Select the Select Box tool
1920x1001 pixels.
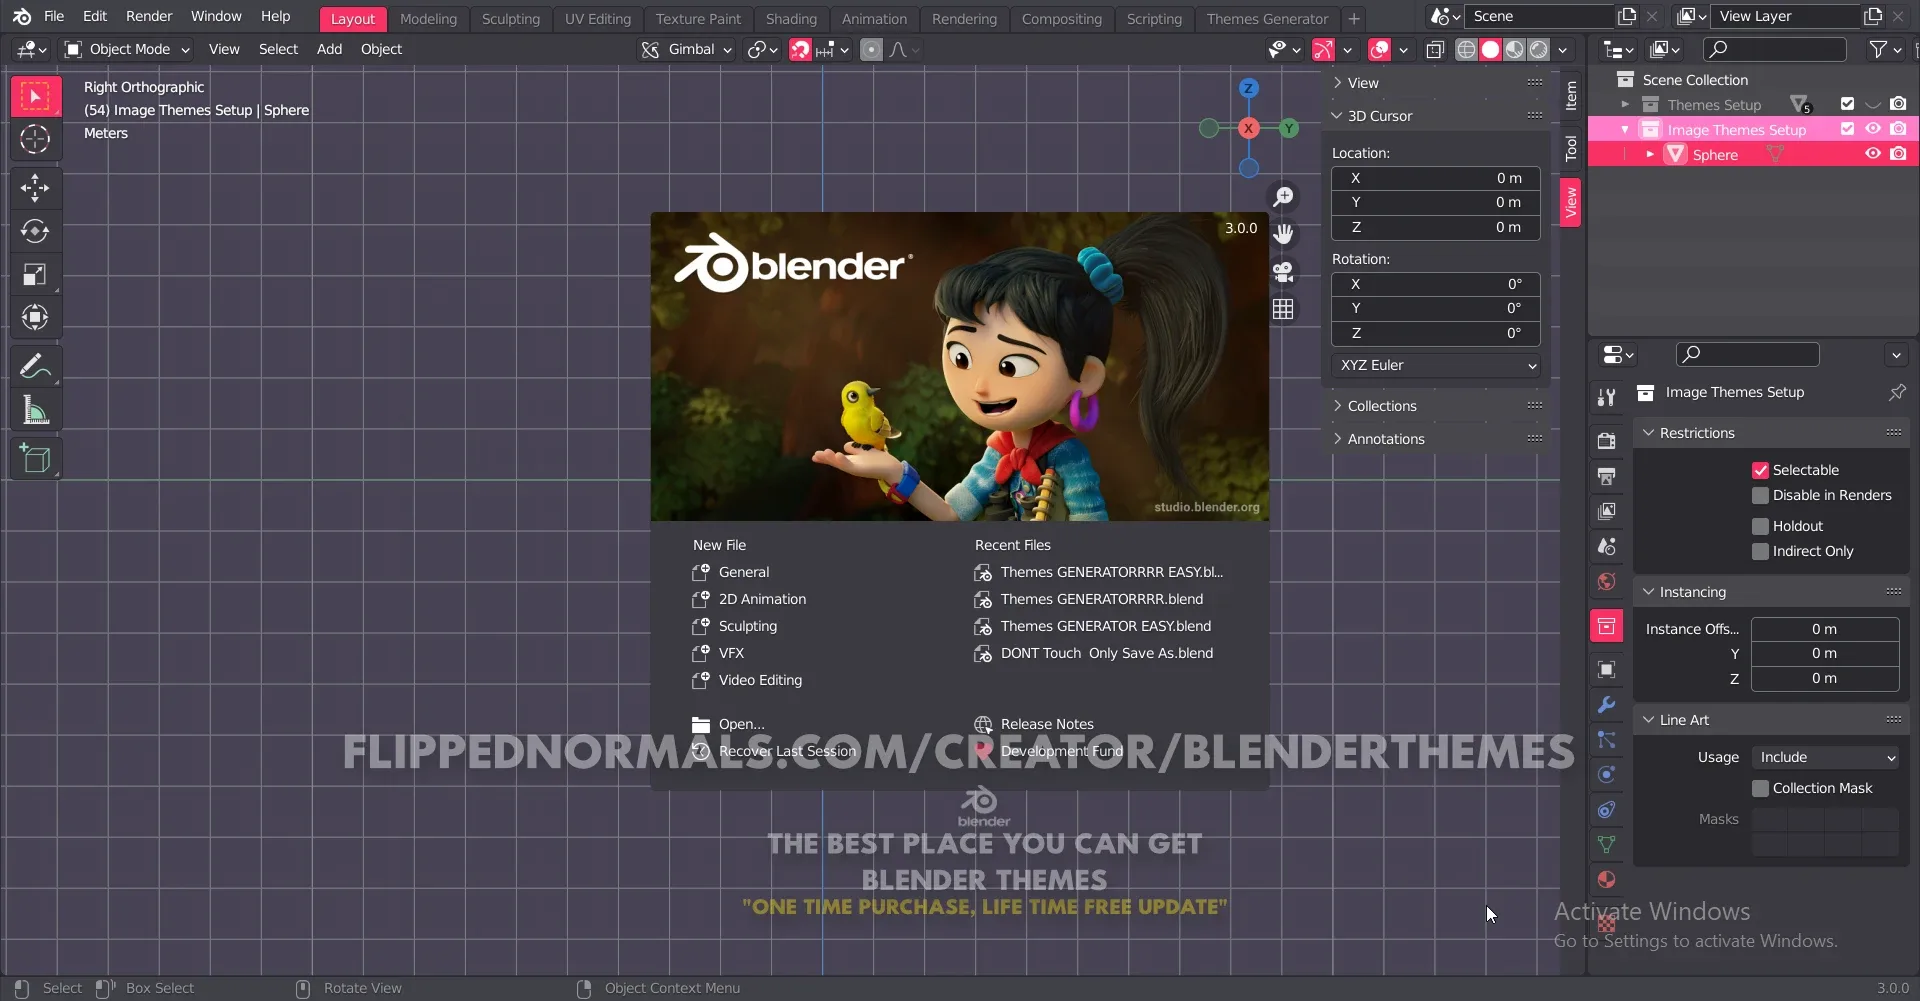point(35,96)
